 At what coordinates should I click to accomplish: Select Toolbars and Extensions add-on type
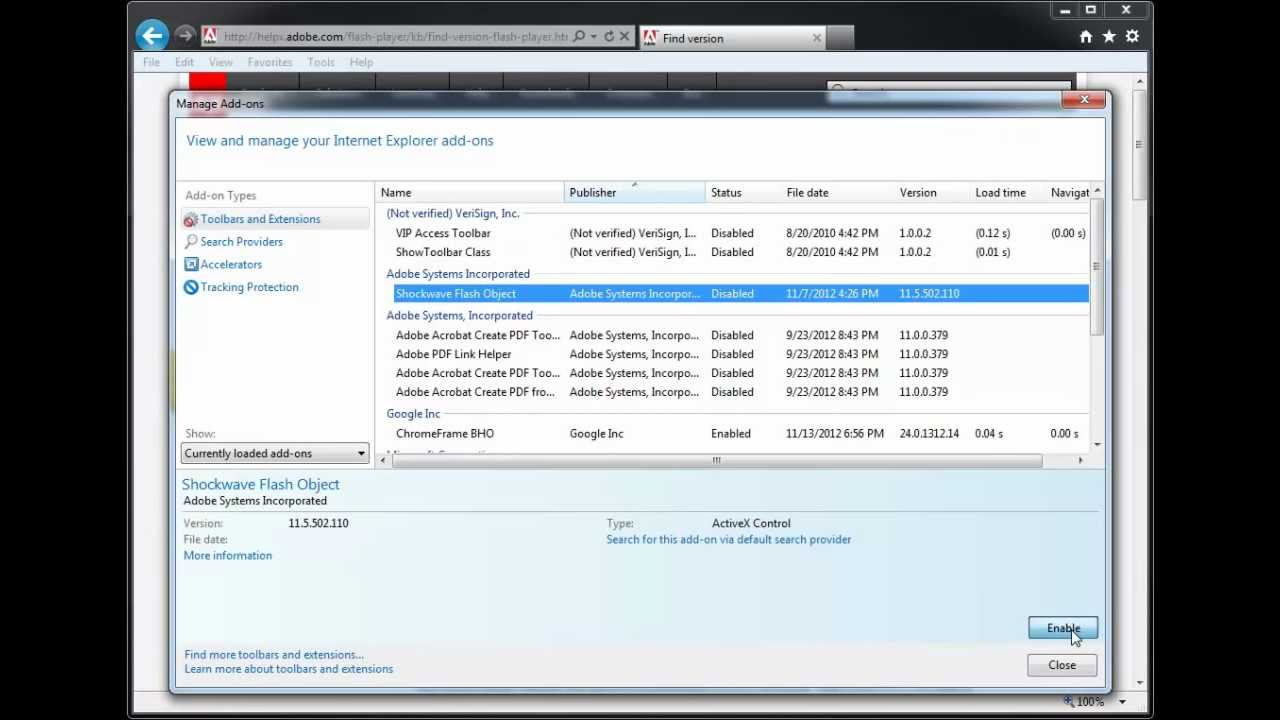(275, 219)
